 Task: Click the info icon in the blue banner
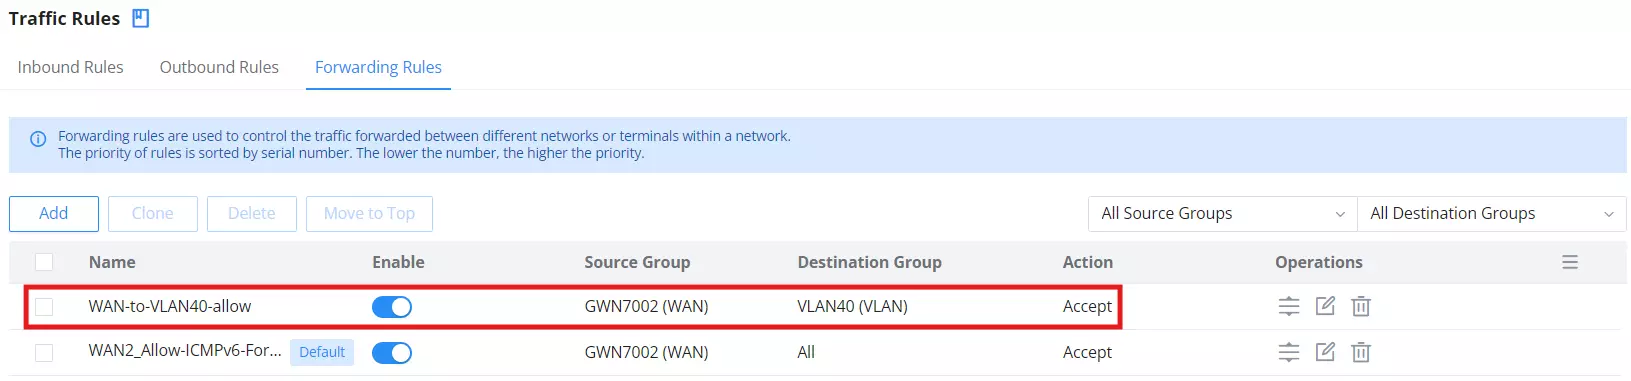point(38,139)
